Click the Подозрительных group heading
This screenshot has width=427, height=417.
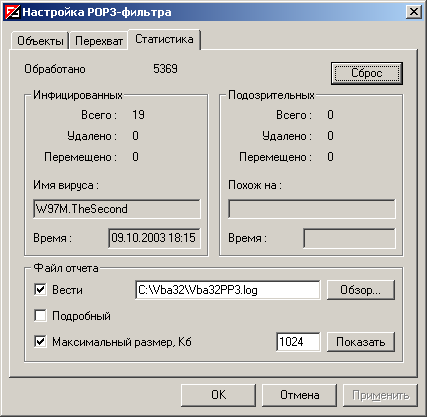click(x=271, y=95)
